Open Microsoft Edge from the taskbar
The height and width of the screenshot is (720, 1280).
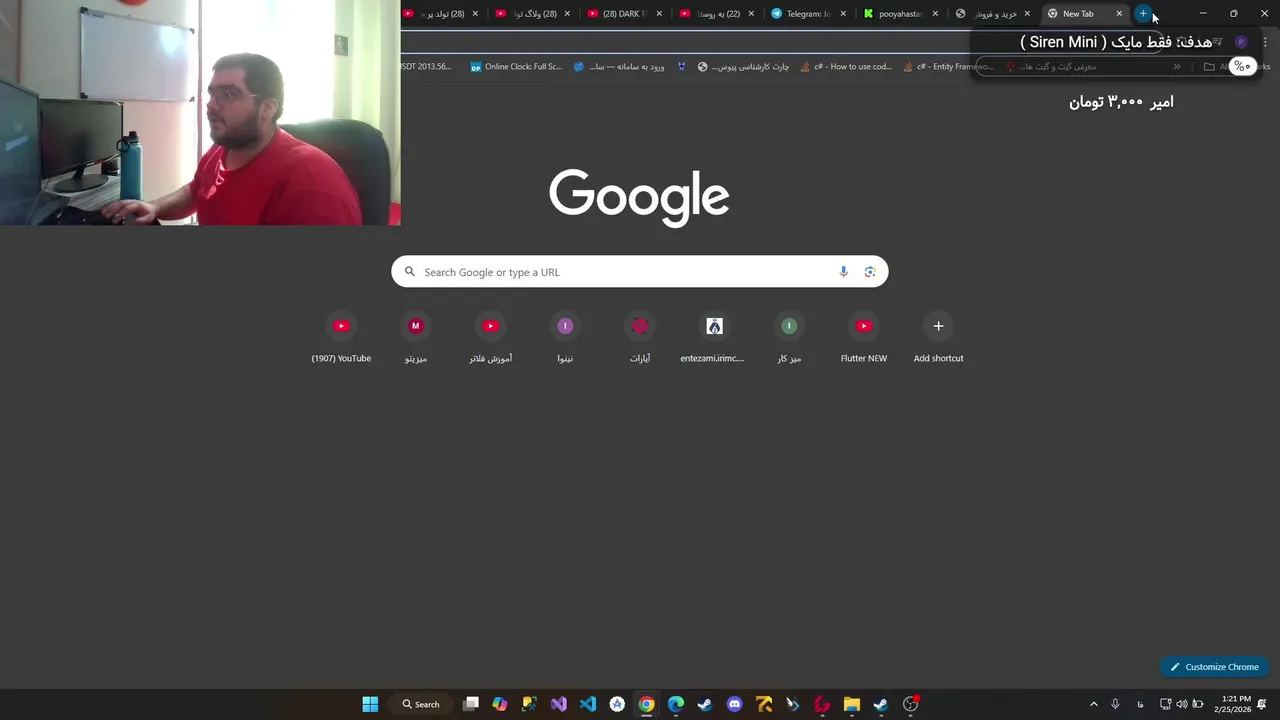click(x=676, y=704)
